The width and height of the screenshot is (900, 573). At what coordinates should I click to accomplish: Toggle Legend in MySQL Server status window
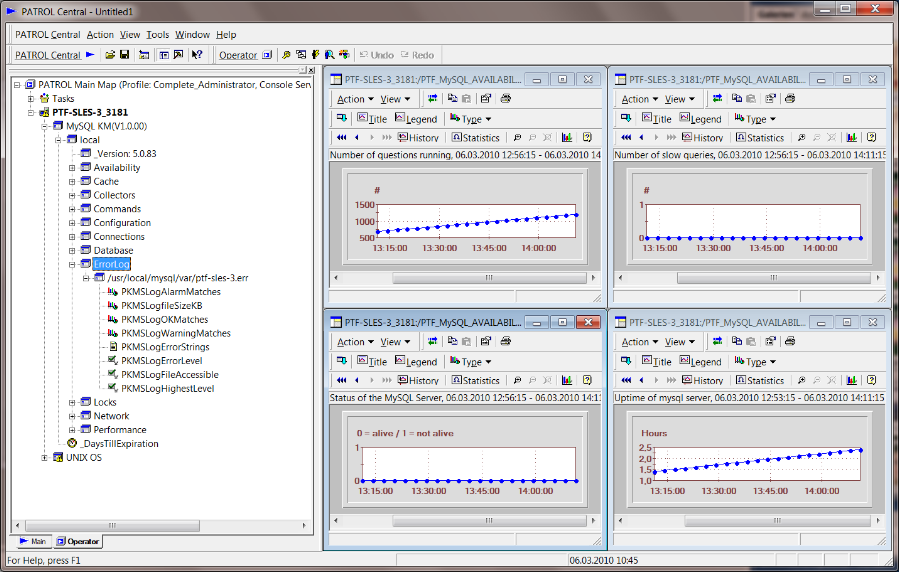tap(416, 362)
